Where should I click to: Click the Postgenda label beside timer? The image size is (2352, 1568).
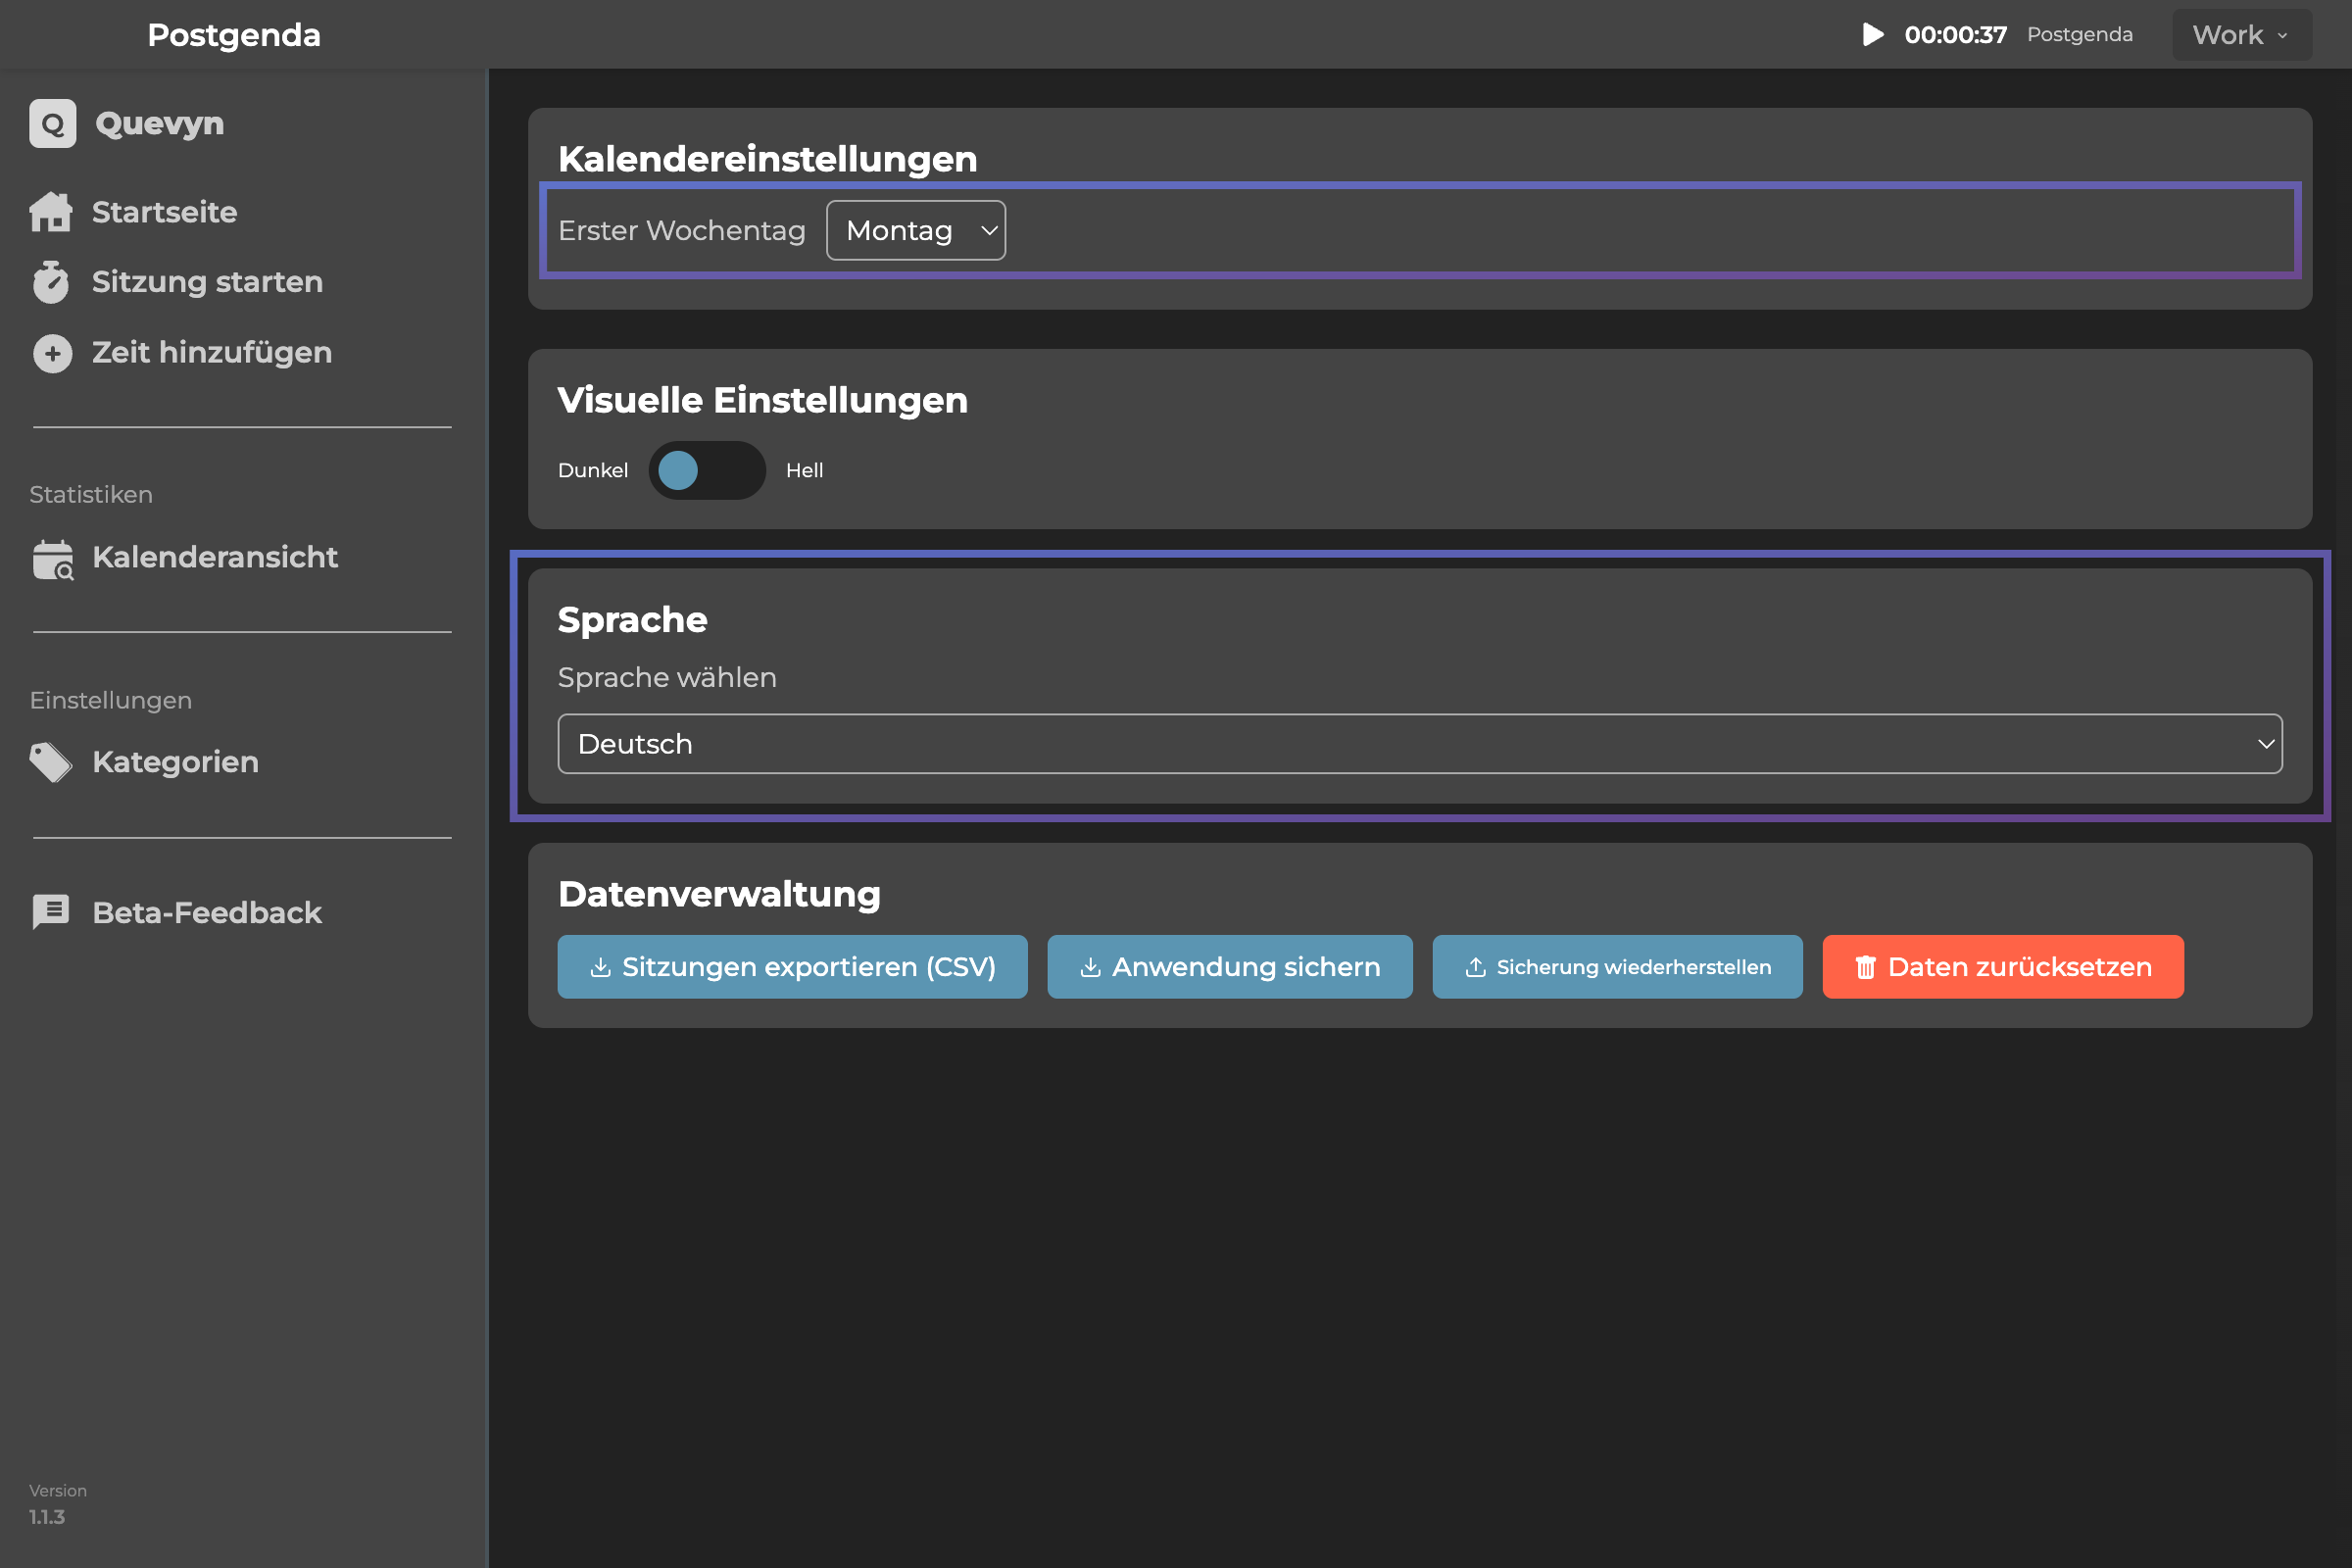(2080, 35)
